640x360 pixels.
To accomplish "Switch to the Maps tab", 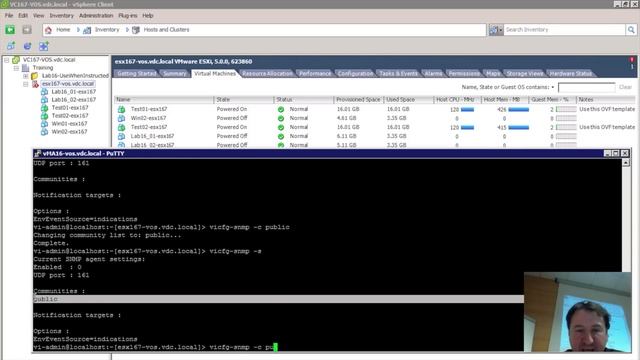I will [x=493, y=73].
